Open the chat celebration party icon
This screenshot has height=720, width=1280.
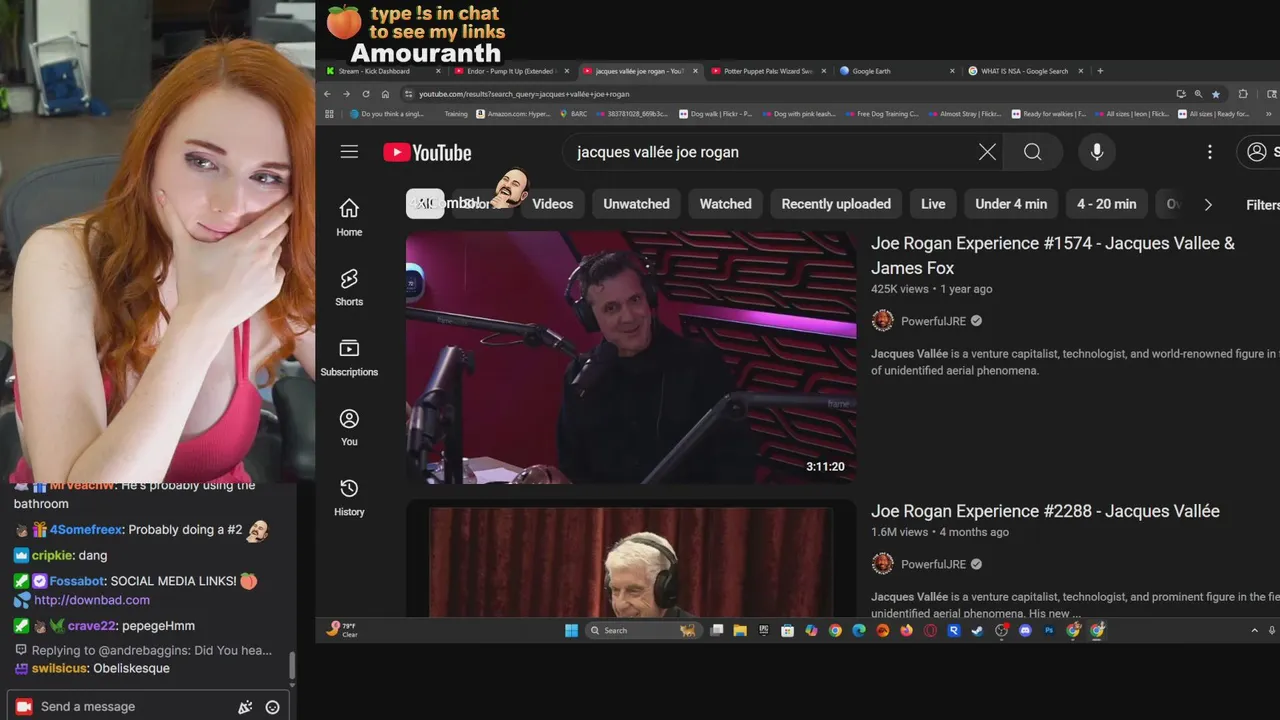point(245,707)
